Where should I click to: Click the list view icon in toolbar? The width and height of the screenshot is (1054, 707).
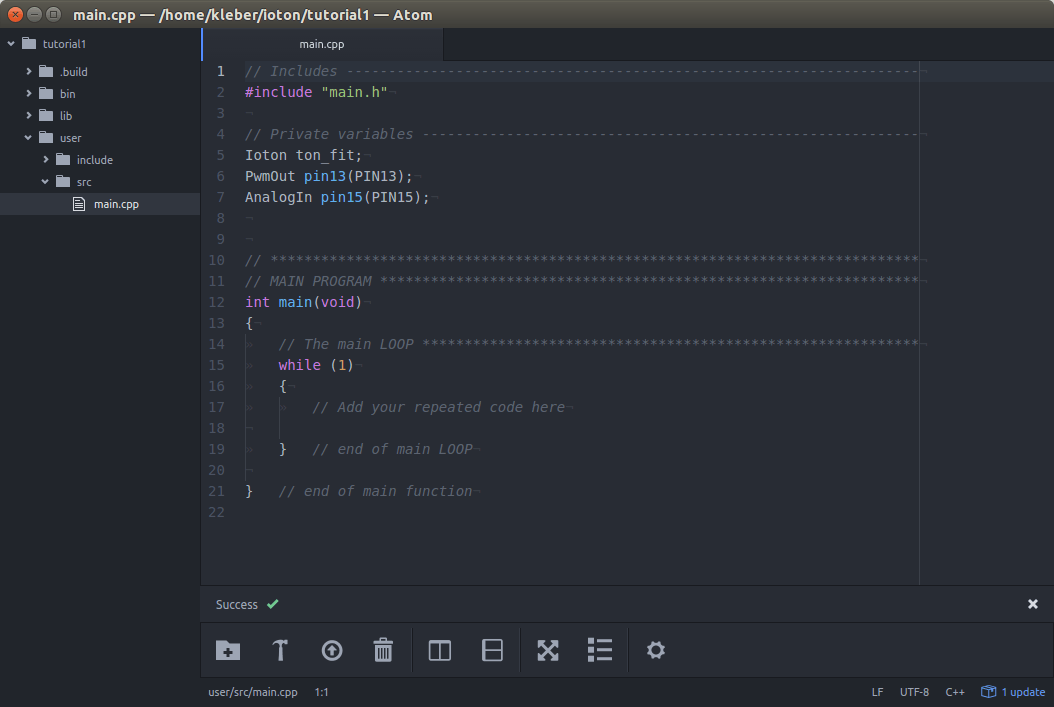pos(600,650)
